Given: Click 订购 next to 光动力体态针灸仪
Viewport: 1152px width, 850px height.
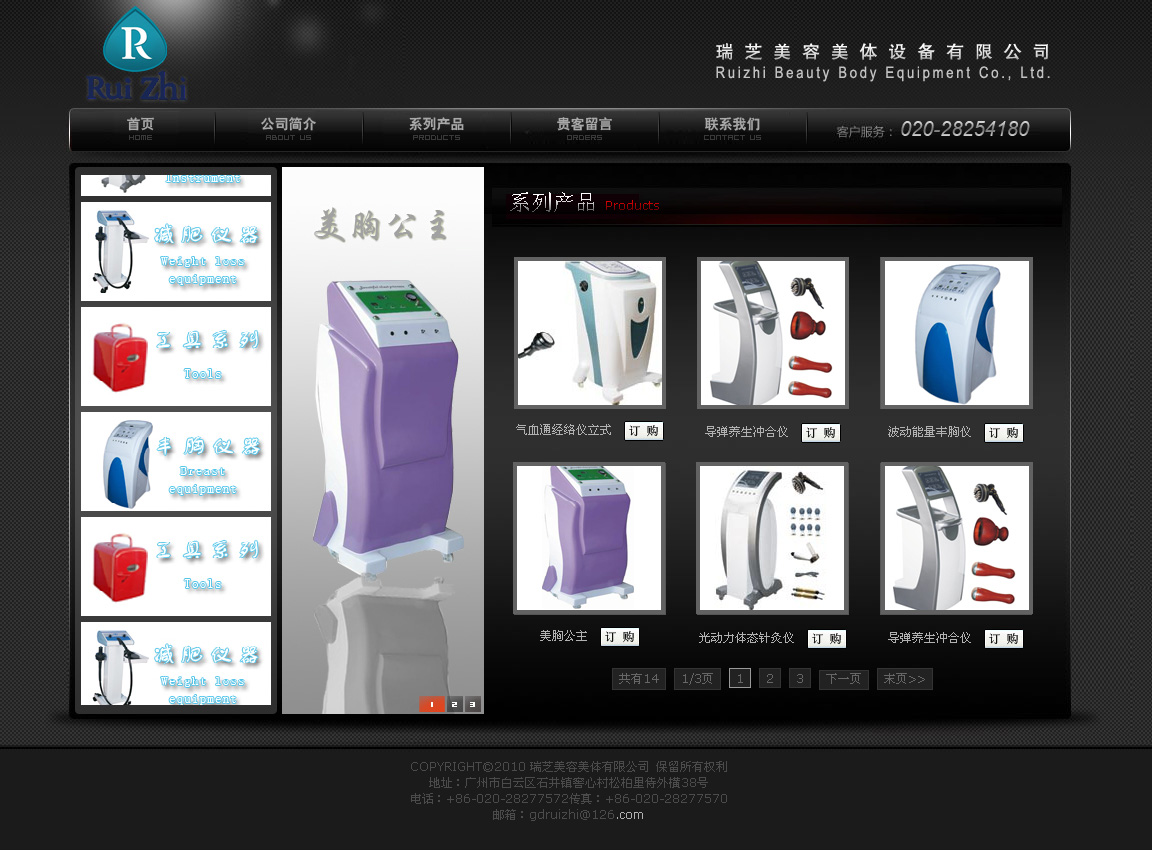Looking at the screenshot, I should (827, 639).
